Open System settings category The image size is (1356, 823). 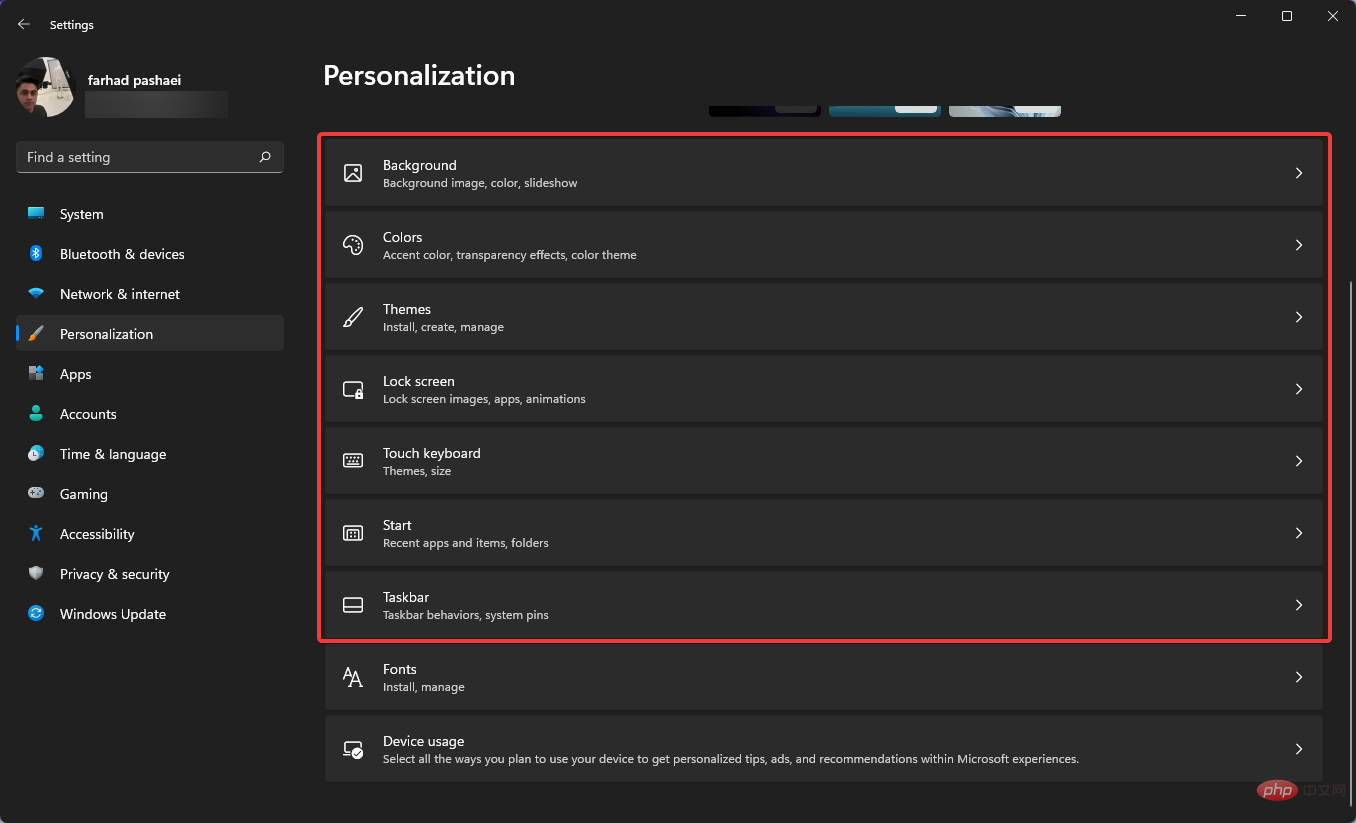click(150, 214)
